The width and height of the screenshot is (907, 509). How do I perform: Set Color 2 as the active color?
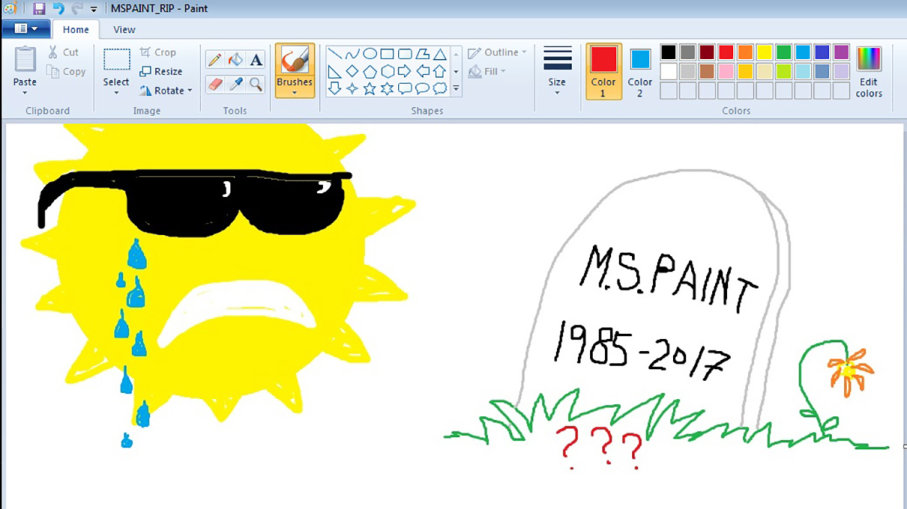[640, 68]
